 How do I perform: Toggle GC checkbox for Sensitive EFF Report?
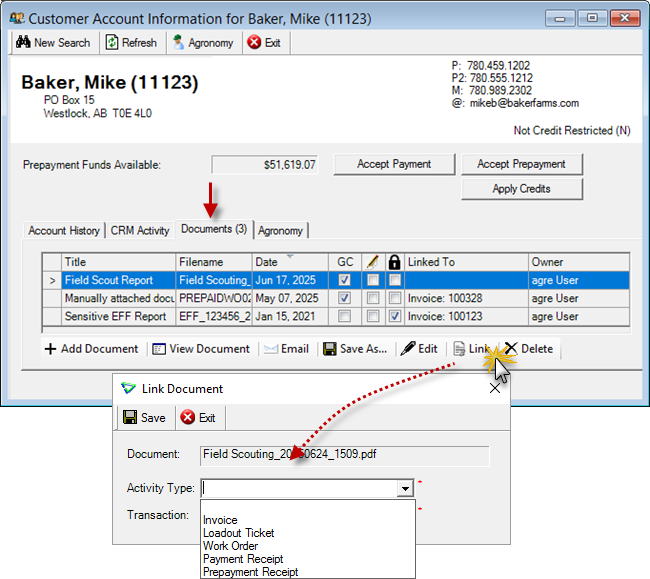point(344,316)
